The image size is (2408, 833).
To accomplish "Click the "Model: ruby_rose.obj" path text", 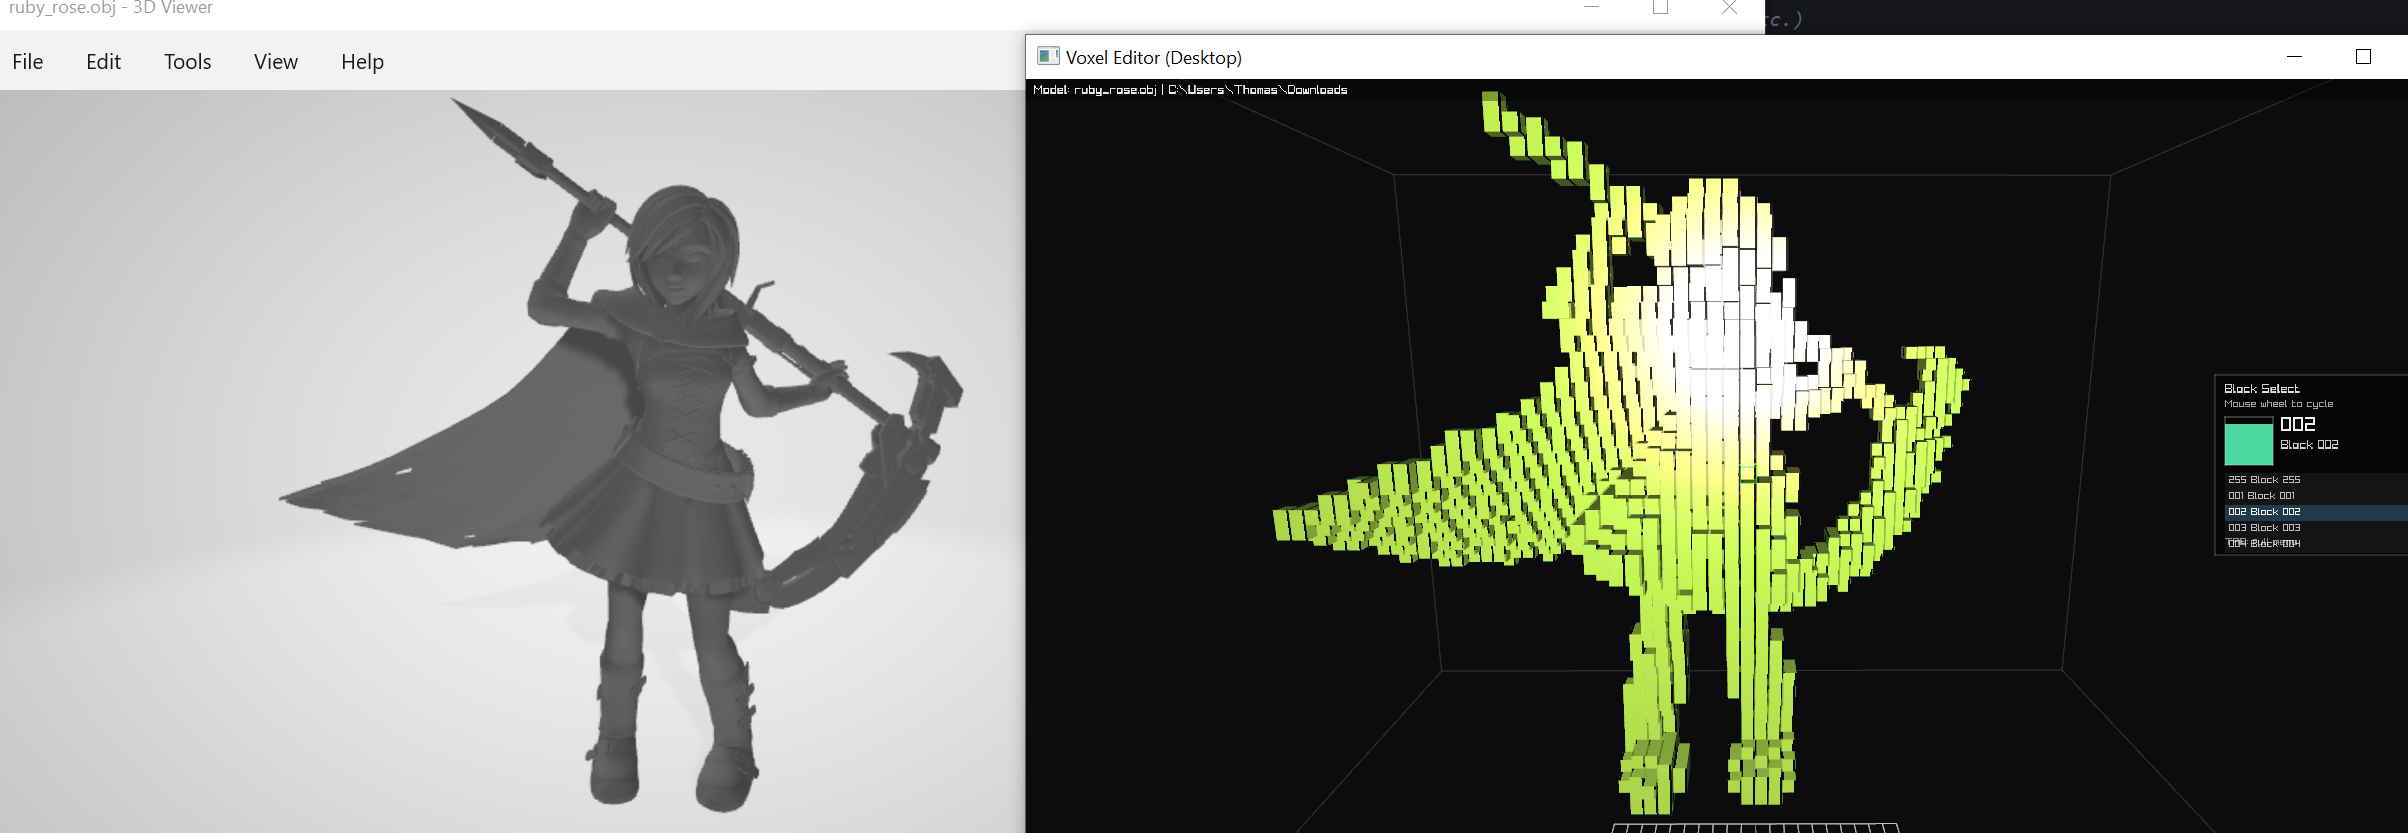I will point(1190,90).
